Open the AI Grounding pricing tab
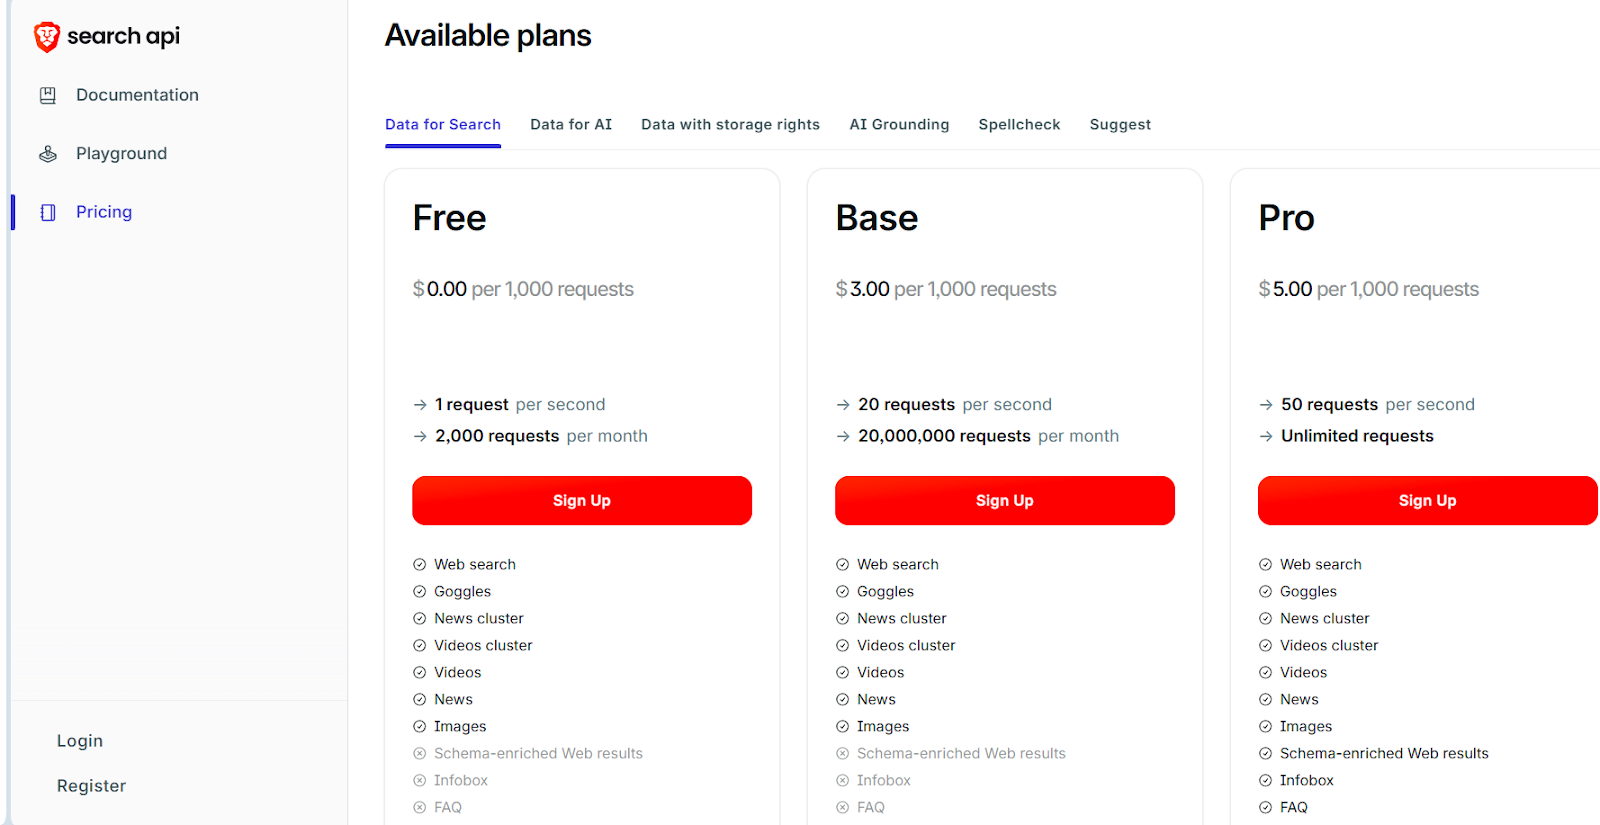The height and width of the screenshot is (825, 1600). pyautogui.click(x=899, y=124)
